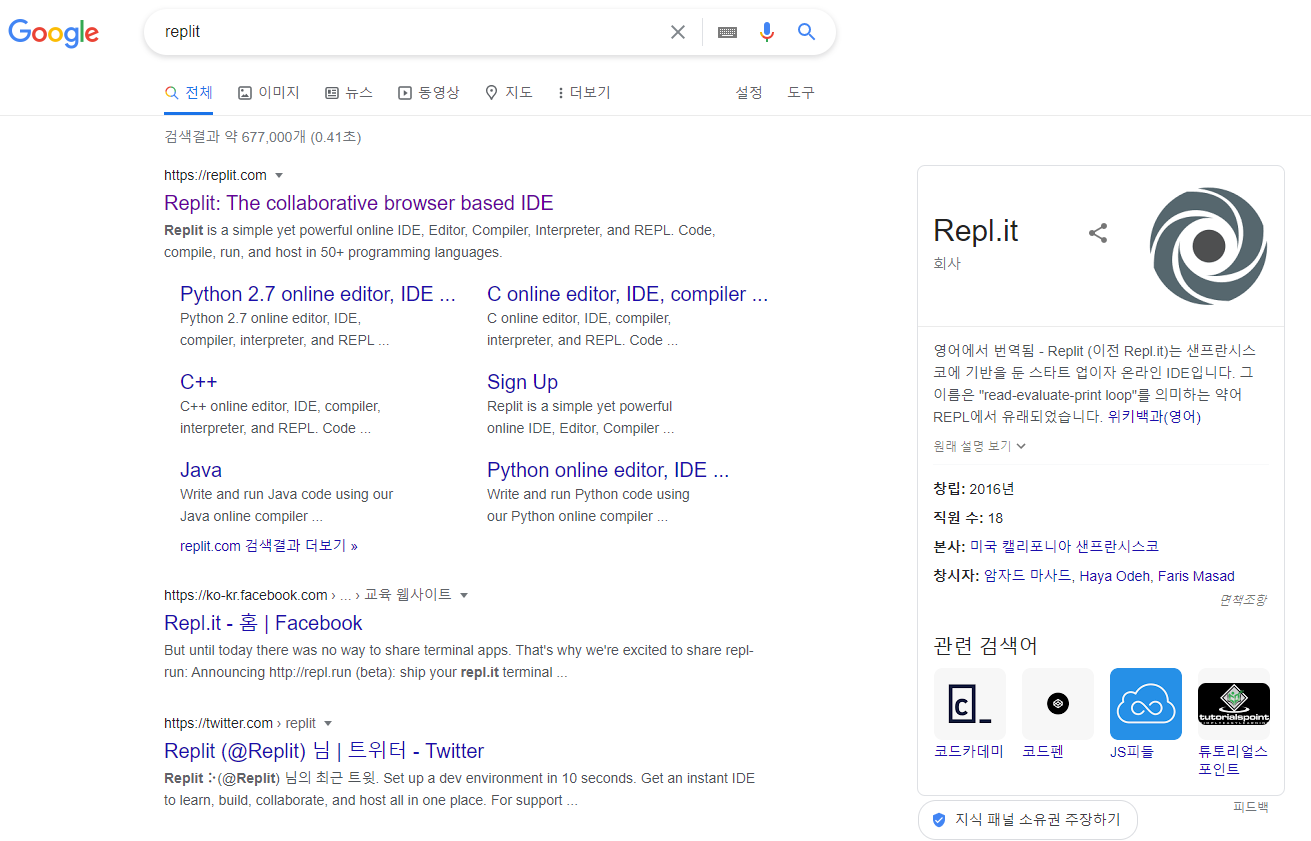Expand dropdown arrow next to replit.com URL
The width and height of the screenshot is (1311, 841).
click(279, 176)
